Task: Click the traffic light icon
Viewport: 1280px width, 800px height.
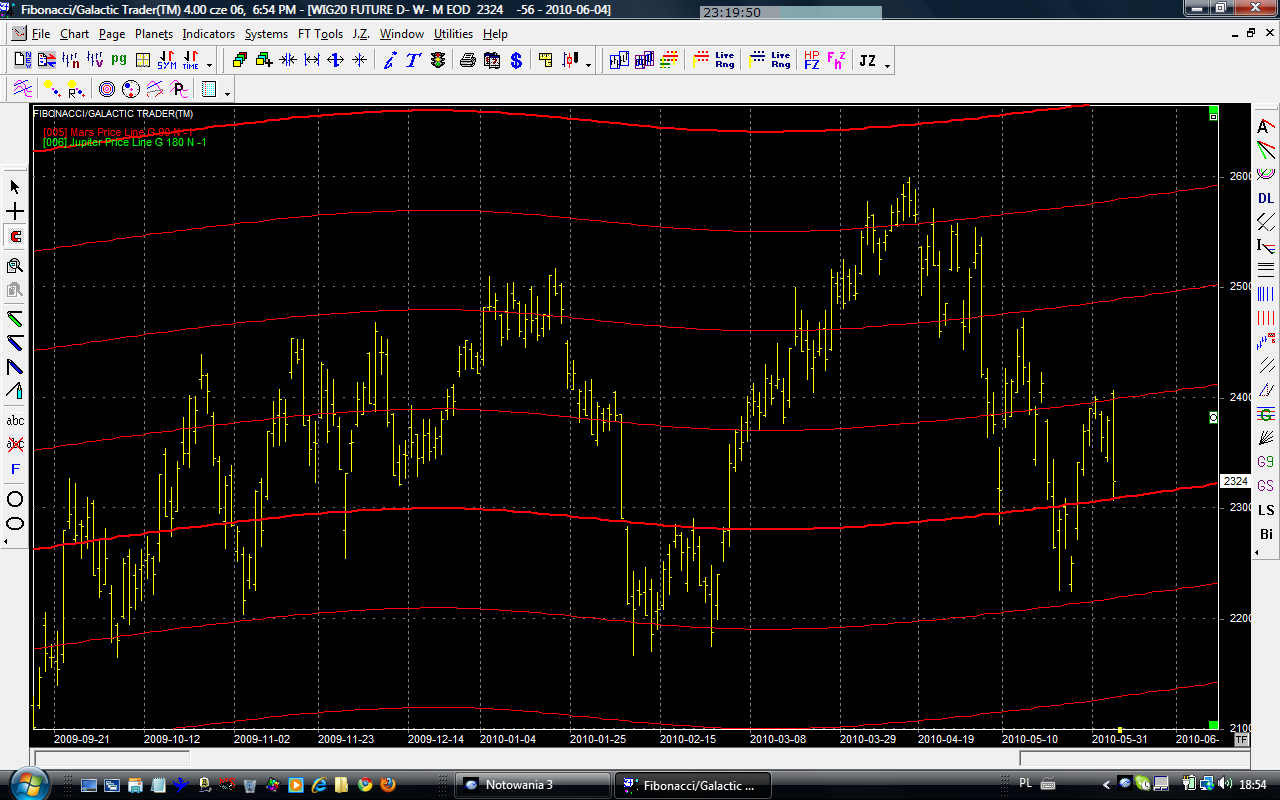Action: (438, 60)
